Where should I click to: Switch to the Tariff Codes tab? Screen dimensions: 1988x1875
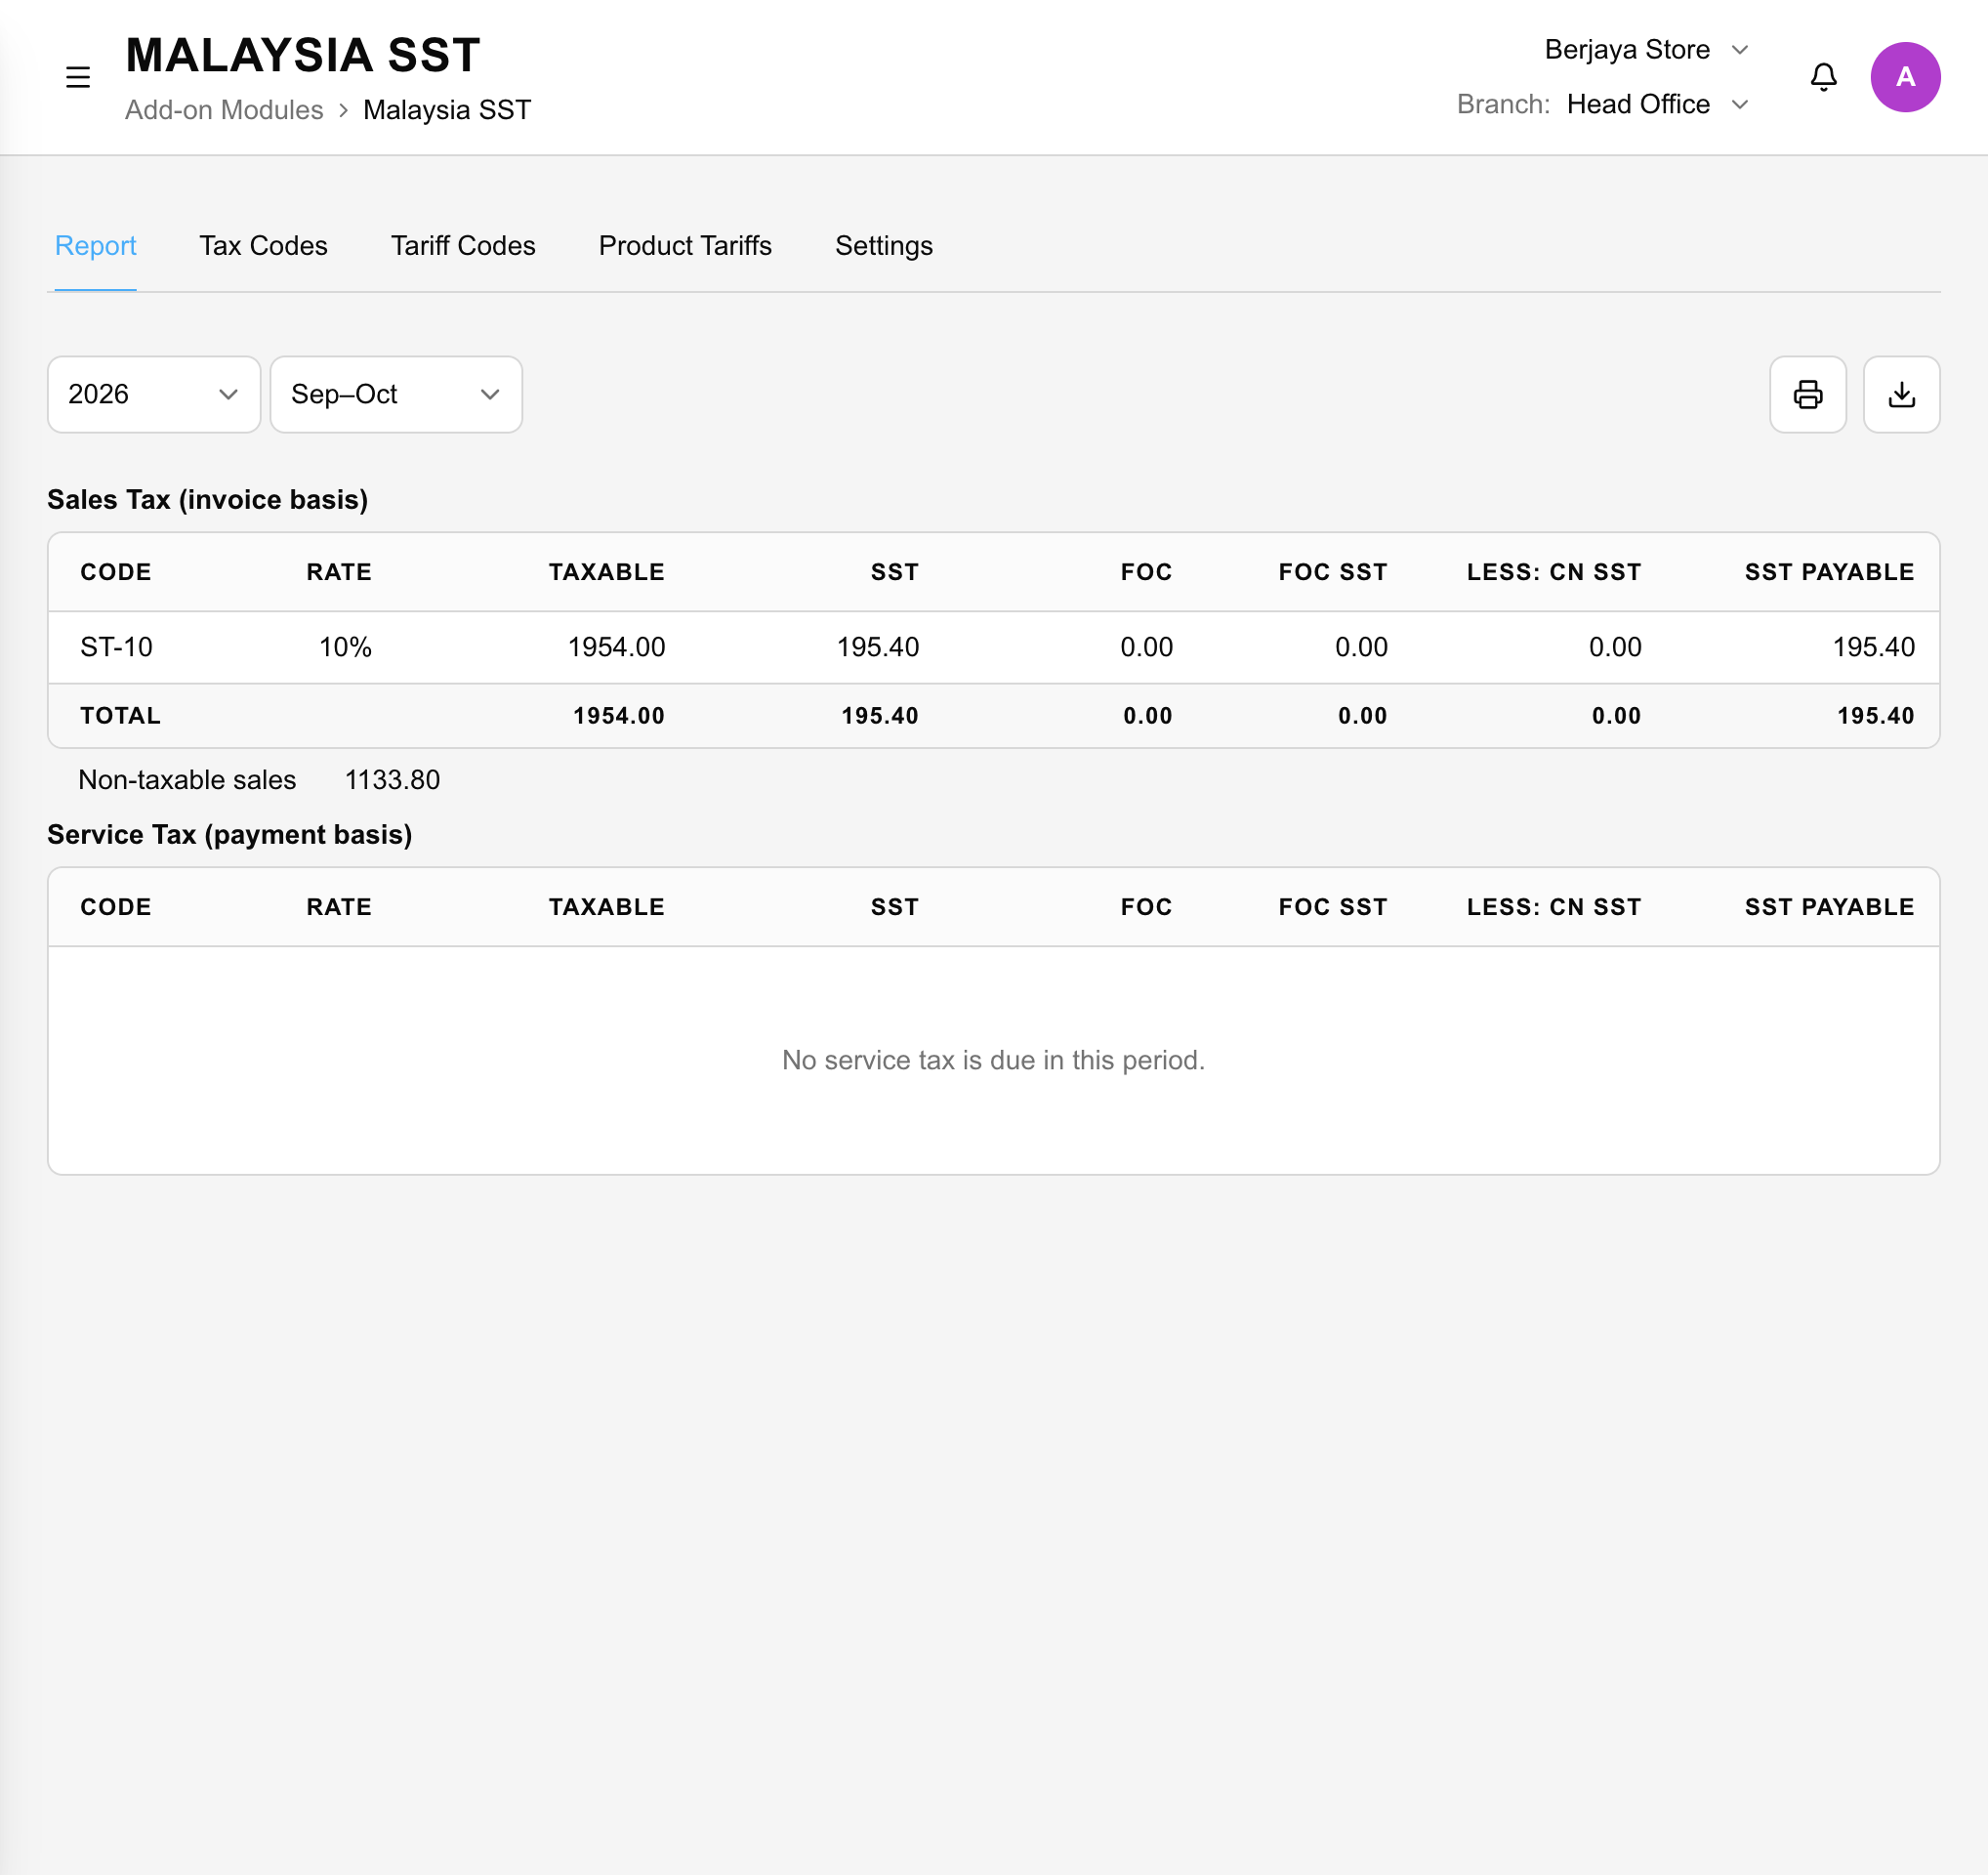coord(463,246)
